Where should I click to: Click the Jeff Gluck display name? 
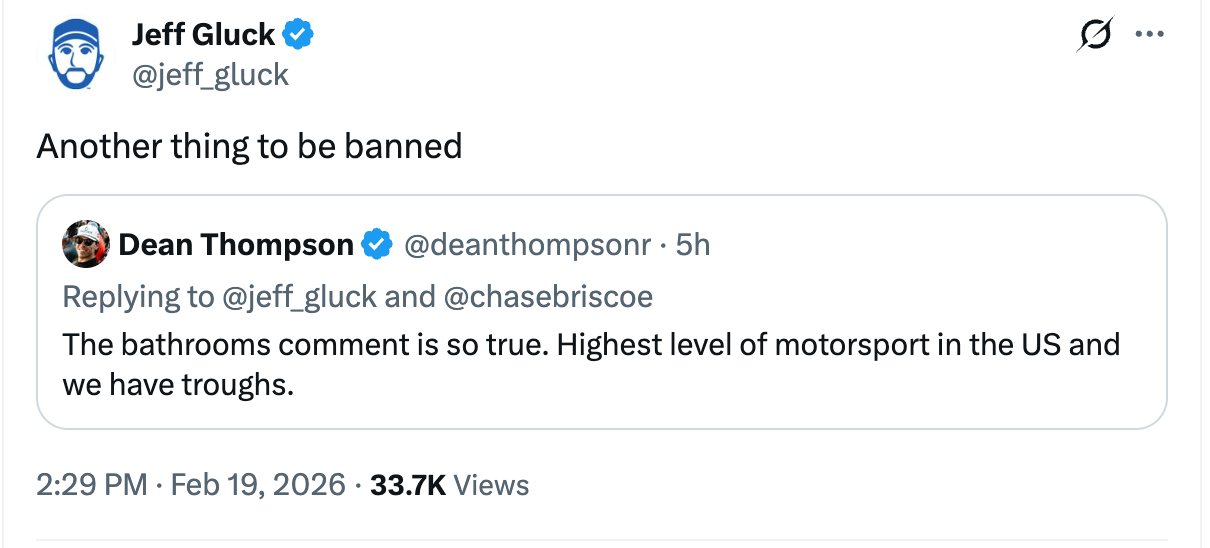coord(203,35)
